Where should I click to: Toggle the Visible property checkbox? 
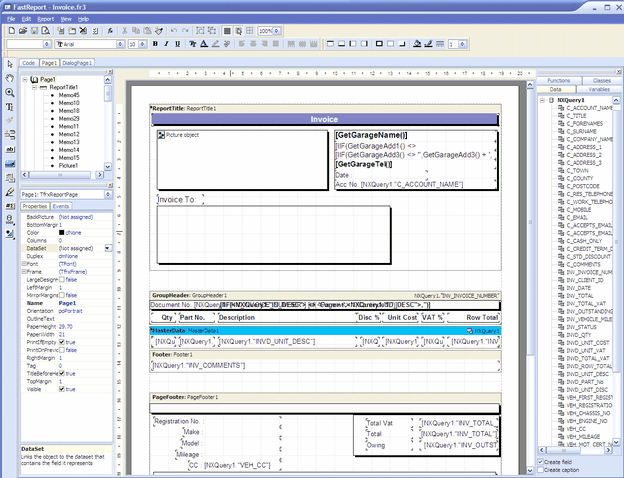coord(62,389)
